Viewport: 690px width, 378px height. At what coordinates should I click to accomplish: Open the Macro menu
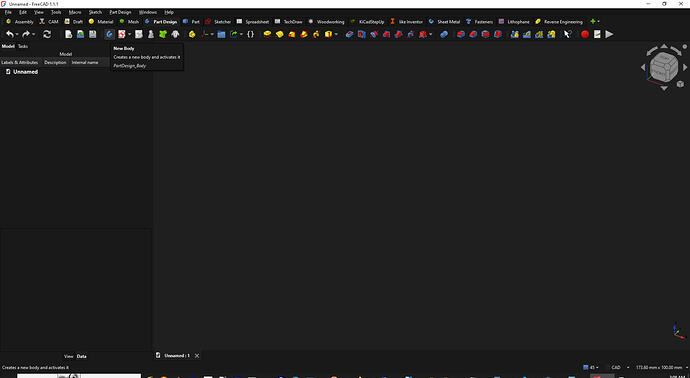tap(75, 12)
